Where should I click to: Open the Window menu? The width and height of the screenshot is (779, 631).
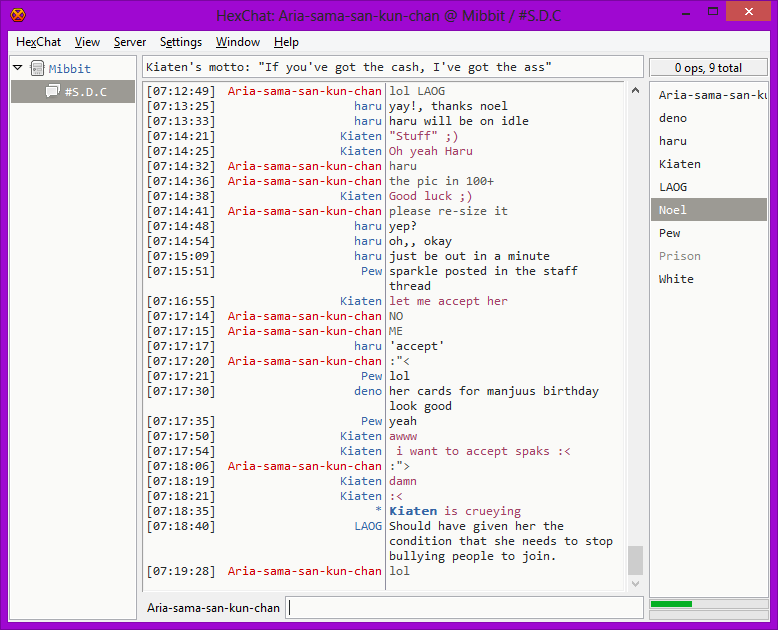[x=237, y=42]
